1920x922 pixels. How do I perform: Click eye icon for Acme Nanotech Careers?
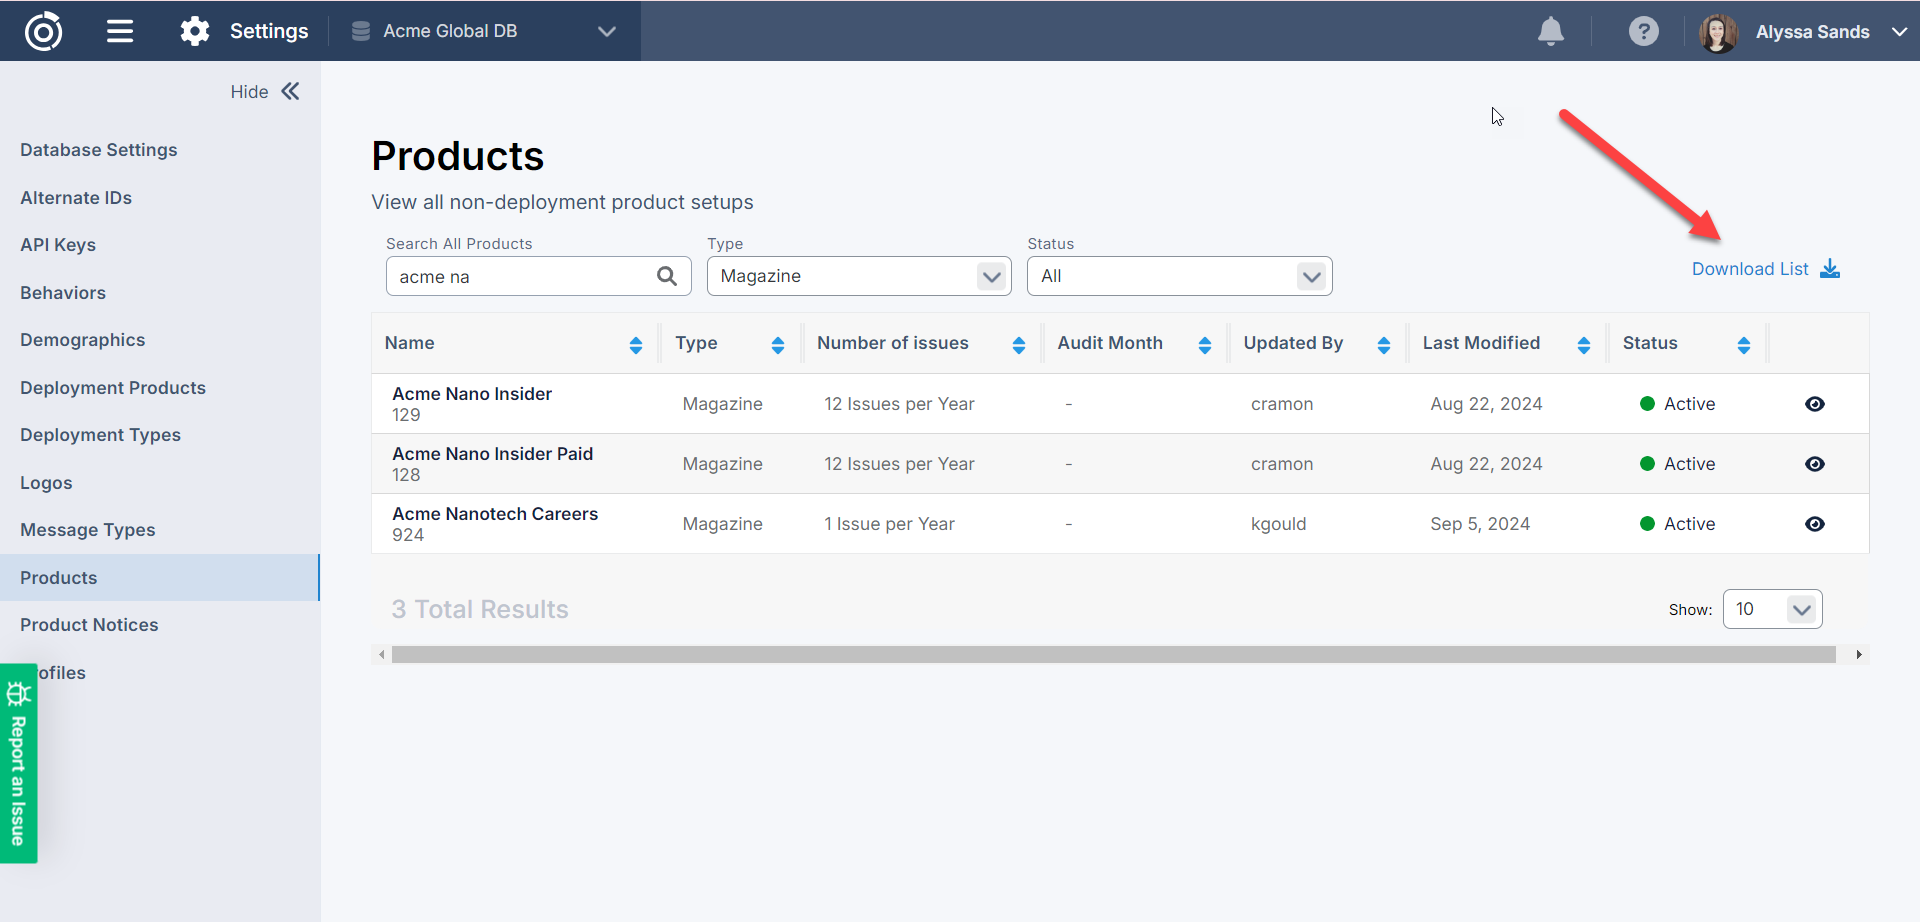[x=1814, y=524]
